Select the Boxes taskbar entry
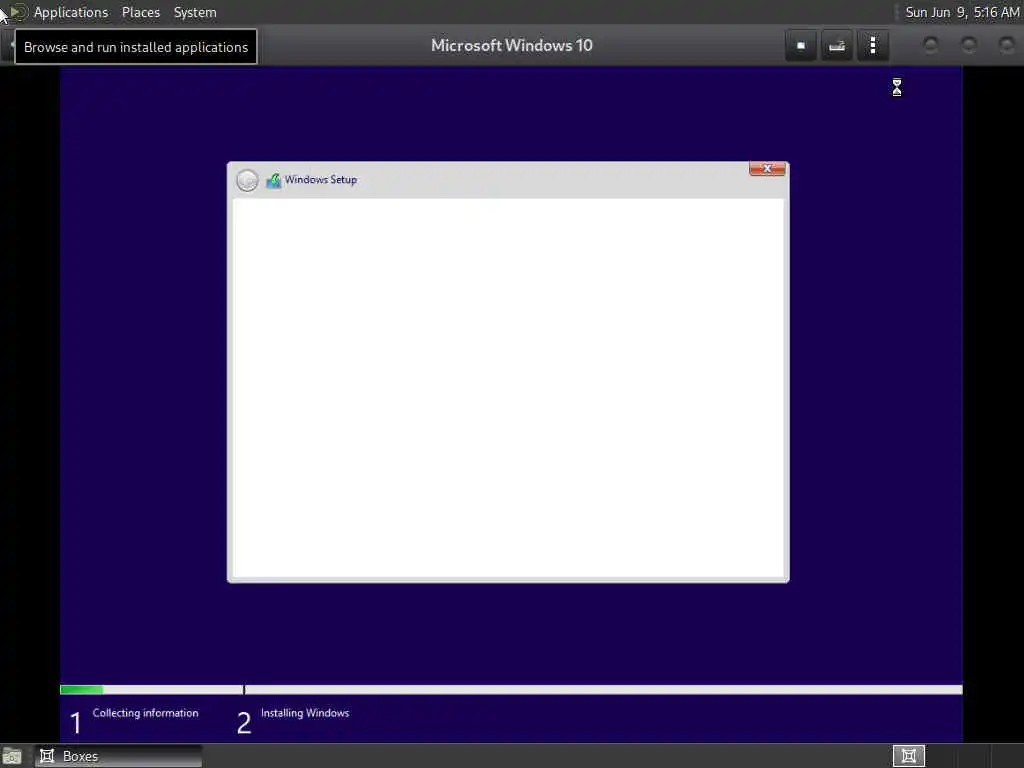 point(118,756)
